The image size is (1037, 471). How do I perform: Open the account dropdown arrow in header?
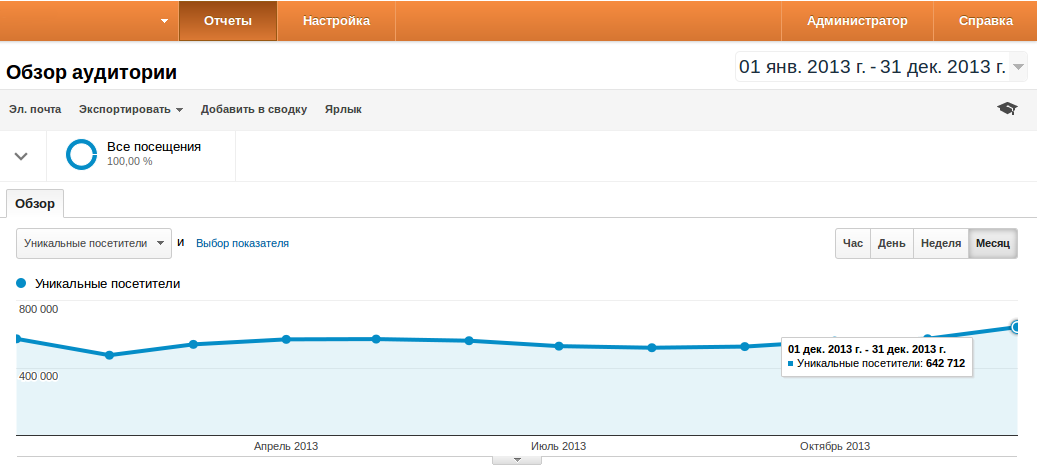tap(164, 21)
